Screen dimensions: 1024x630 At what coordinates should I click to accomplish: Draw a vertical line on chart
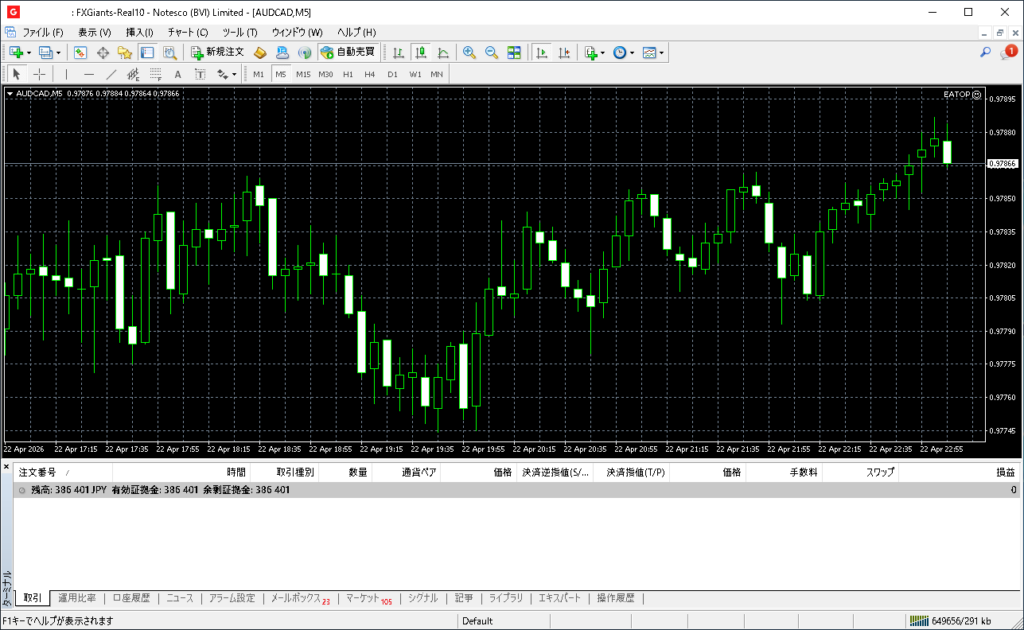[x=67, y=74]
